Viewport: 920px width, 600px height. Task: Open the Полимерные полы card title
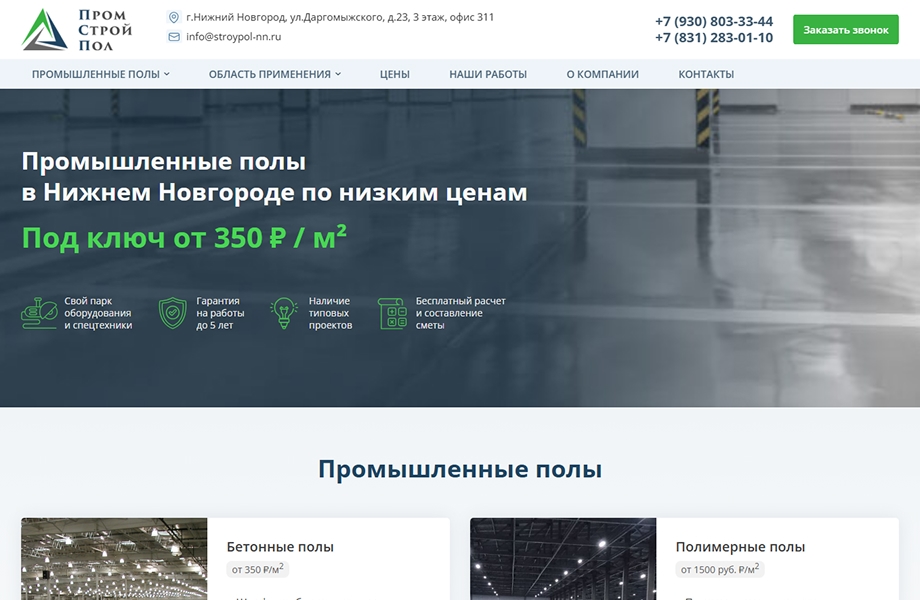point(740,547)
